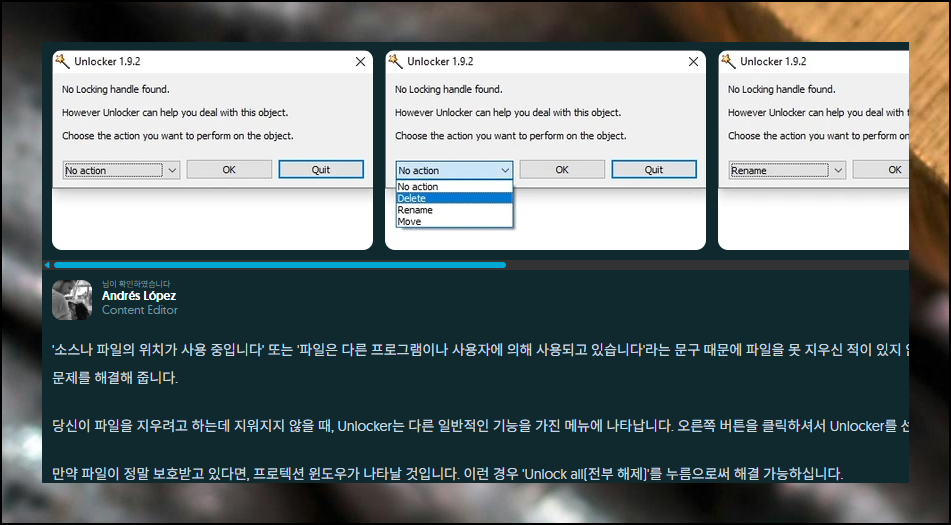951x525 pixels.
Task: Click 'Choose the action' text in second window
Action: point(511,136)
